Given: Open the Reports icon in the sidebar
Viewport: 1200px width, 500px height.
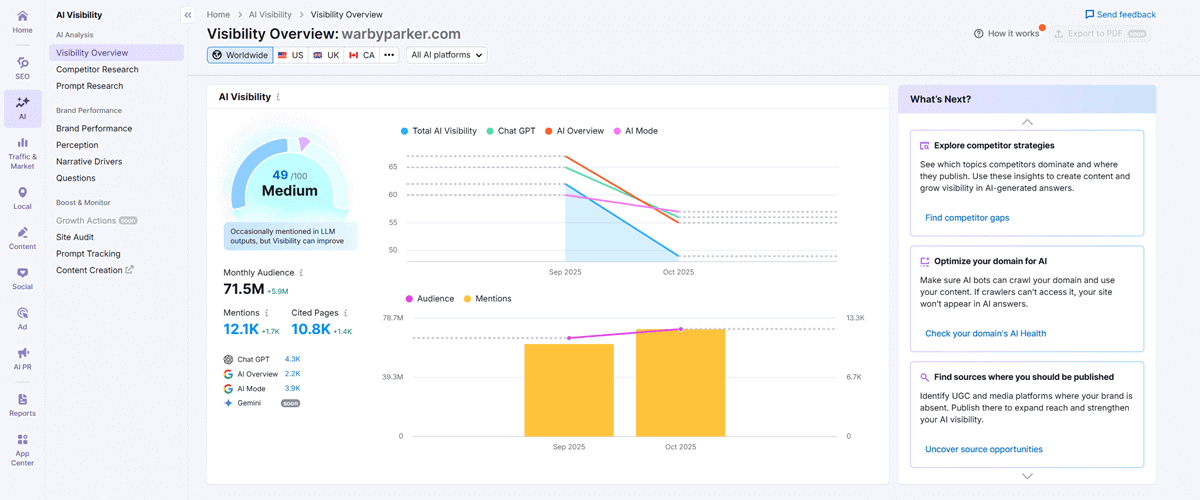Looking at the screenshot, I should point(22,399).
